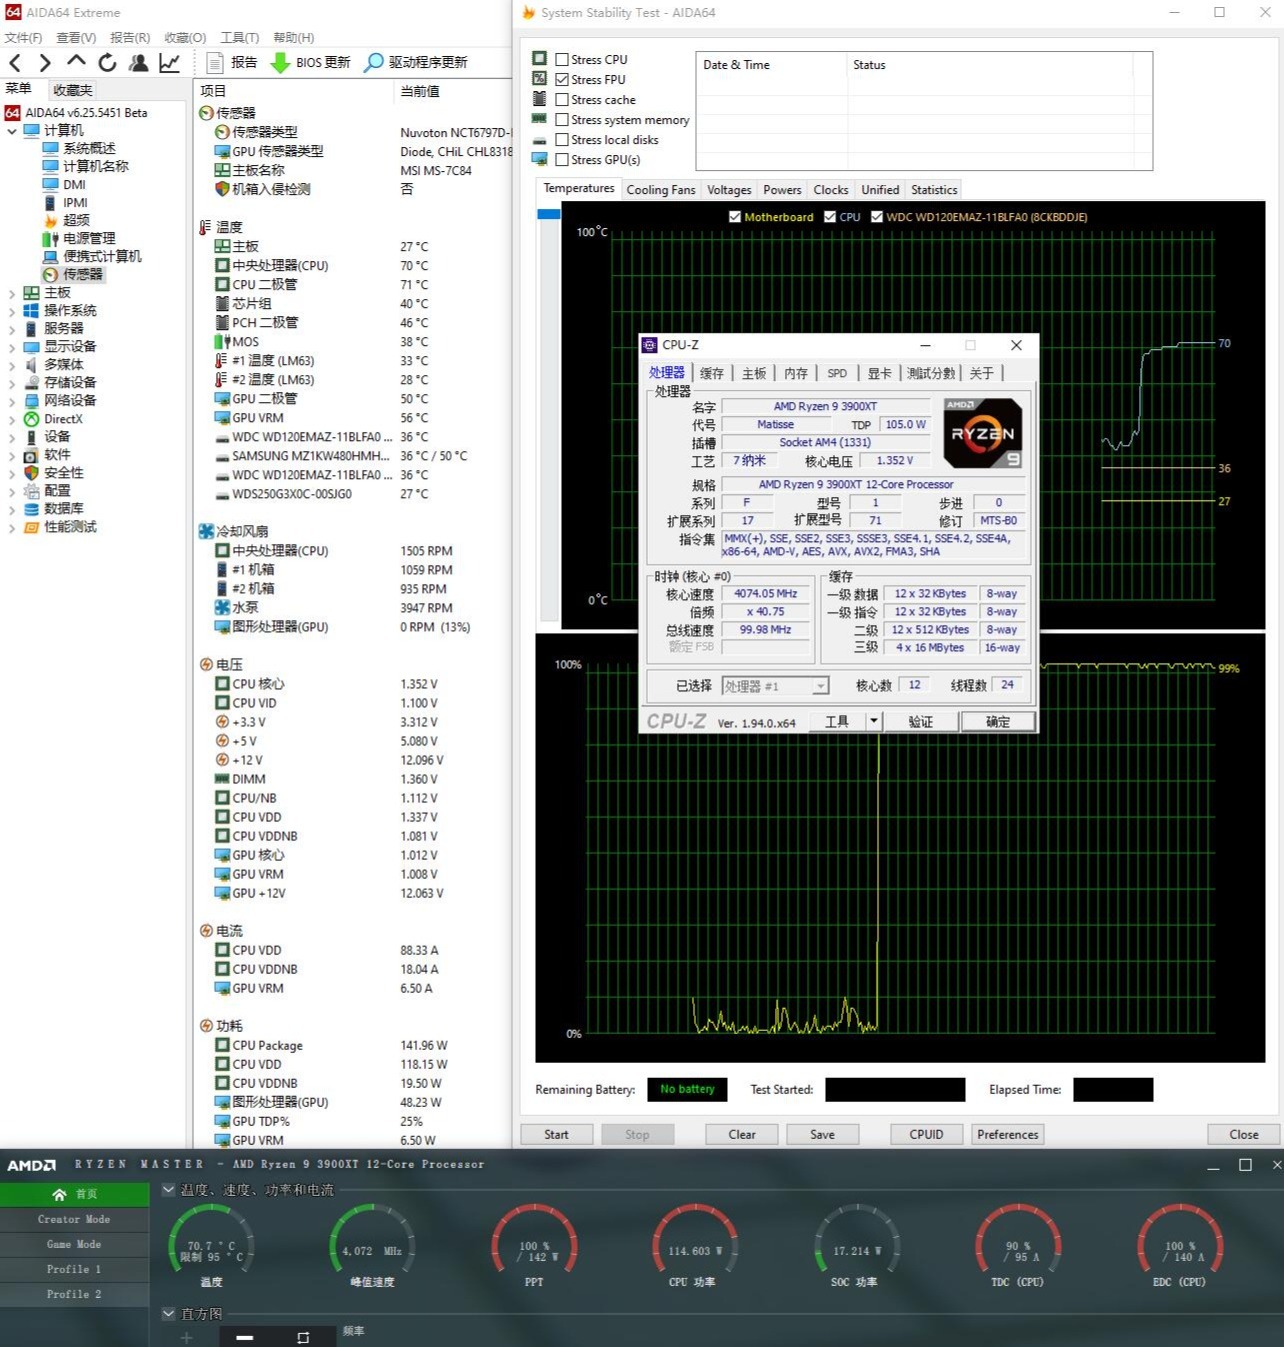Click the magnifier driver update icon
1284x1347 pixels.
point(373,63)
